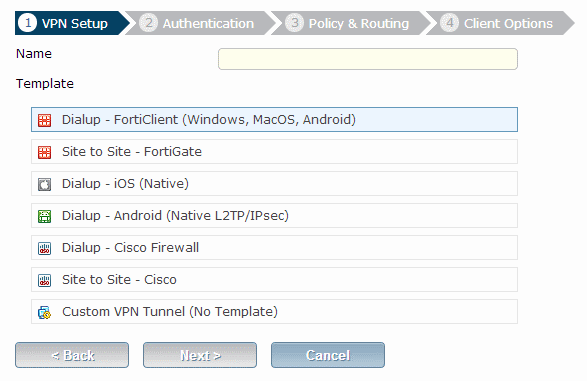
Task: Pick Dialup - Android (Native L2TP/IPsec) template
Action: (274, 216)
